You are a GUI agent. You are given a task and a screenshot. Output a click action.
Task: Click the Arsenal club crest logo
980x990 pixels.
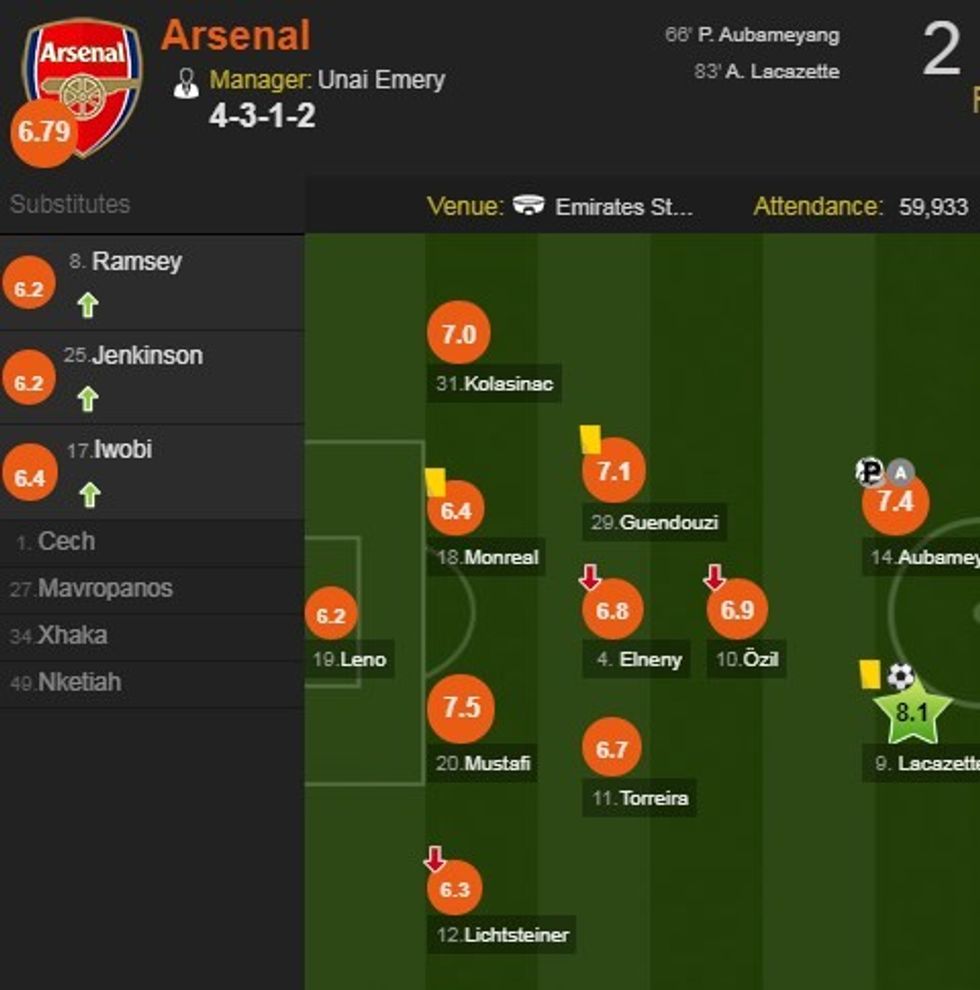tap(84, 80)
